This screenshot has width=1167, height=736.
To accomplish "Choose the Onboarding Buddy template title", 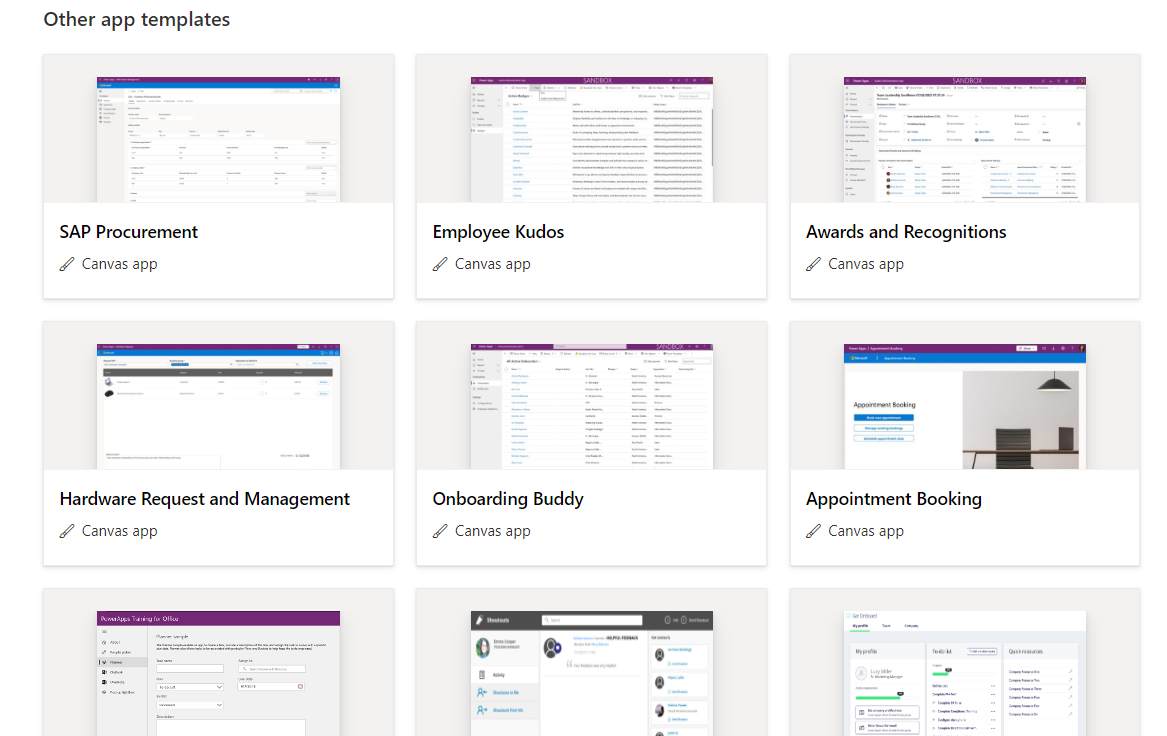I will (x=508, y=499).
